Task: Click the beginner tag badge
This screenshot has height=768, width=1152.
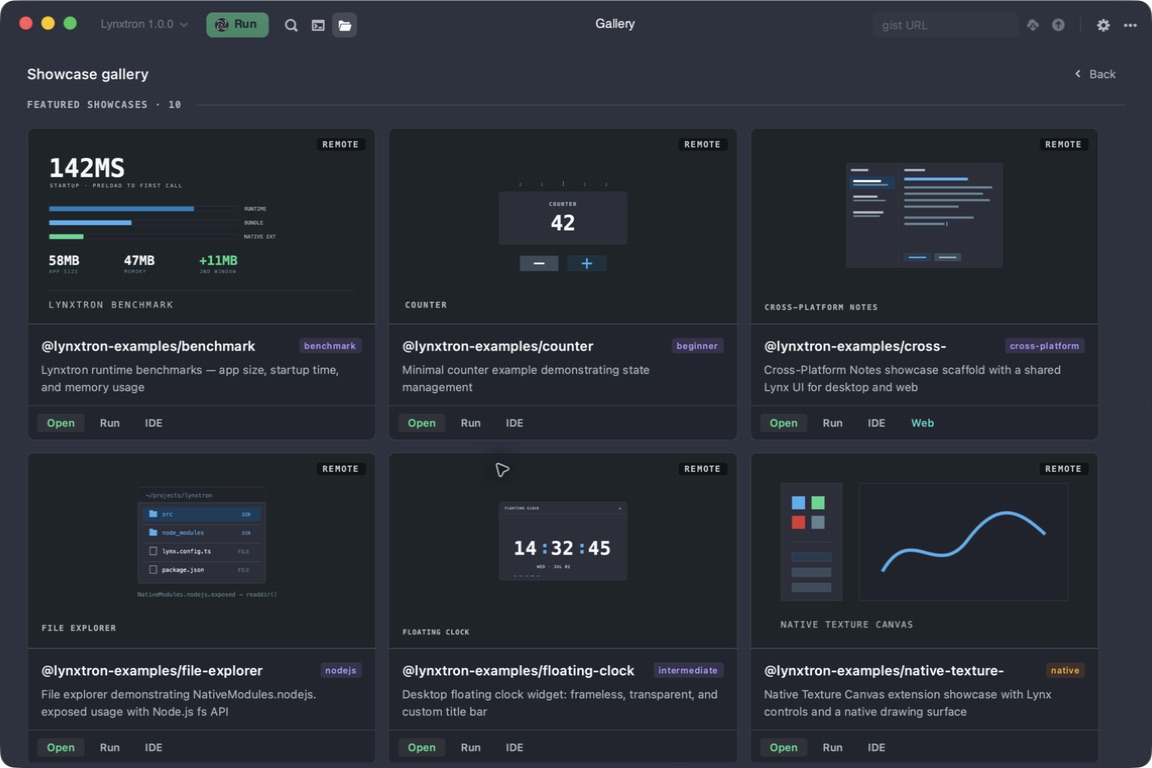Action: (697, 346)
